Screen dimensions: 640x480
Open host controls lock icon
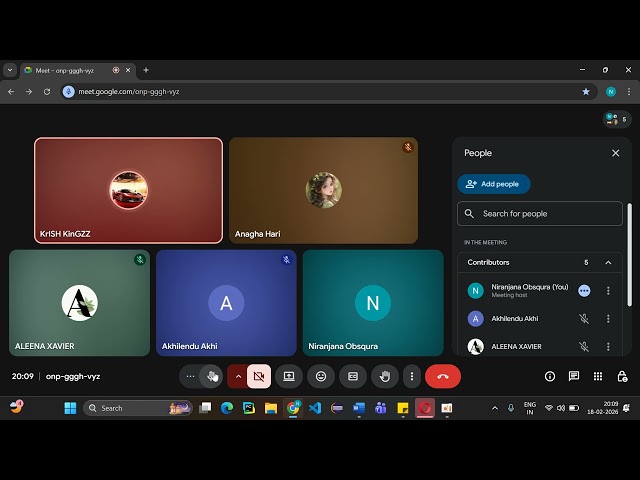(x=622, y=376)
